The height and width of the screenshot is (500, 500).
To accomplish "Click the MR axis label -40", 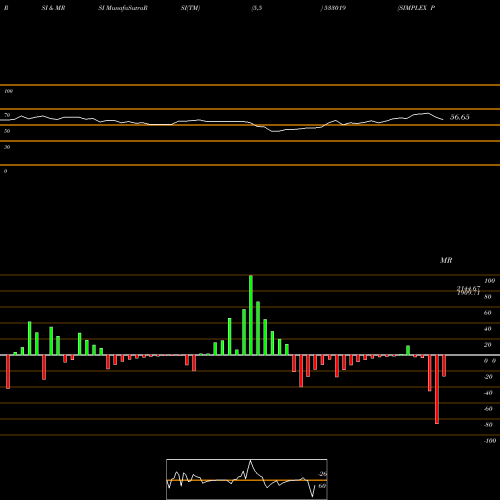I will (x=488, y=393).
